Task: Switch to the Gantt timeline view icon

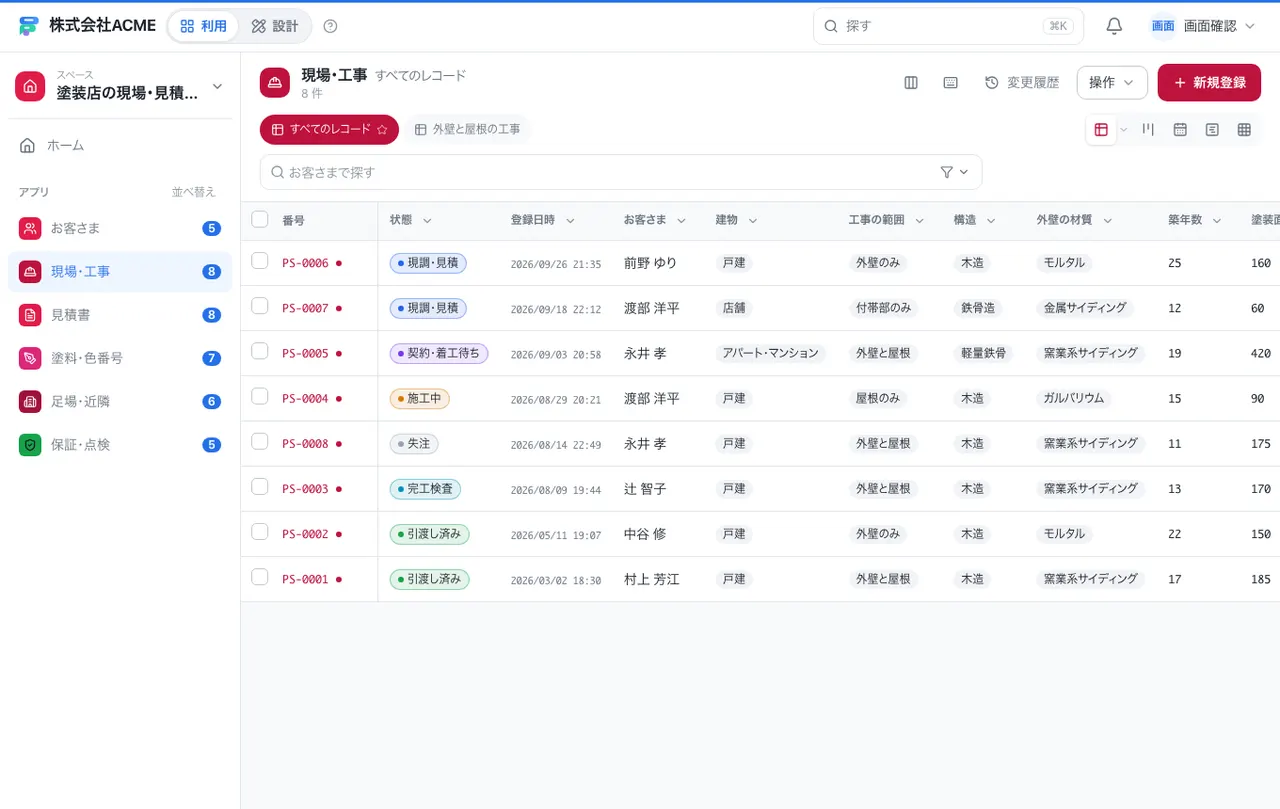Action: [x=1212, y=130]
